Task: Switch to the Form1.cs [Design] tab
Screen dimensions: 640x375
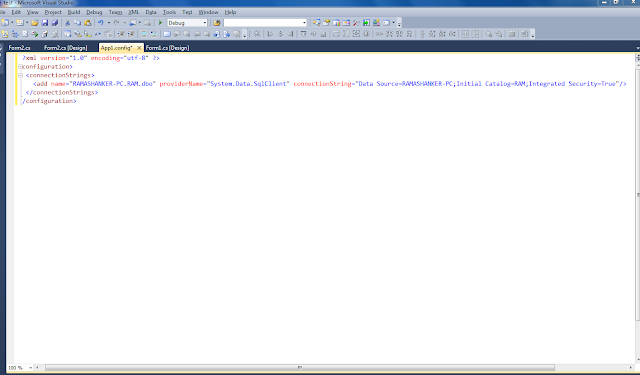Action: click(167, 48)
